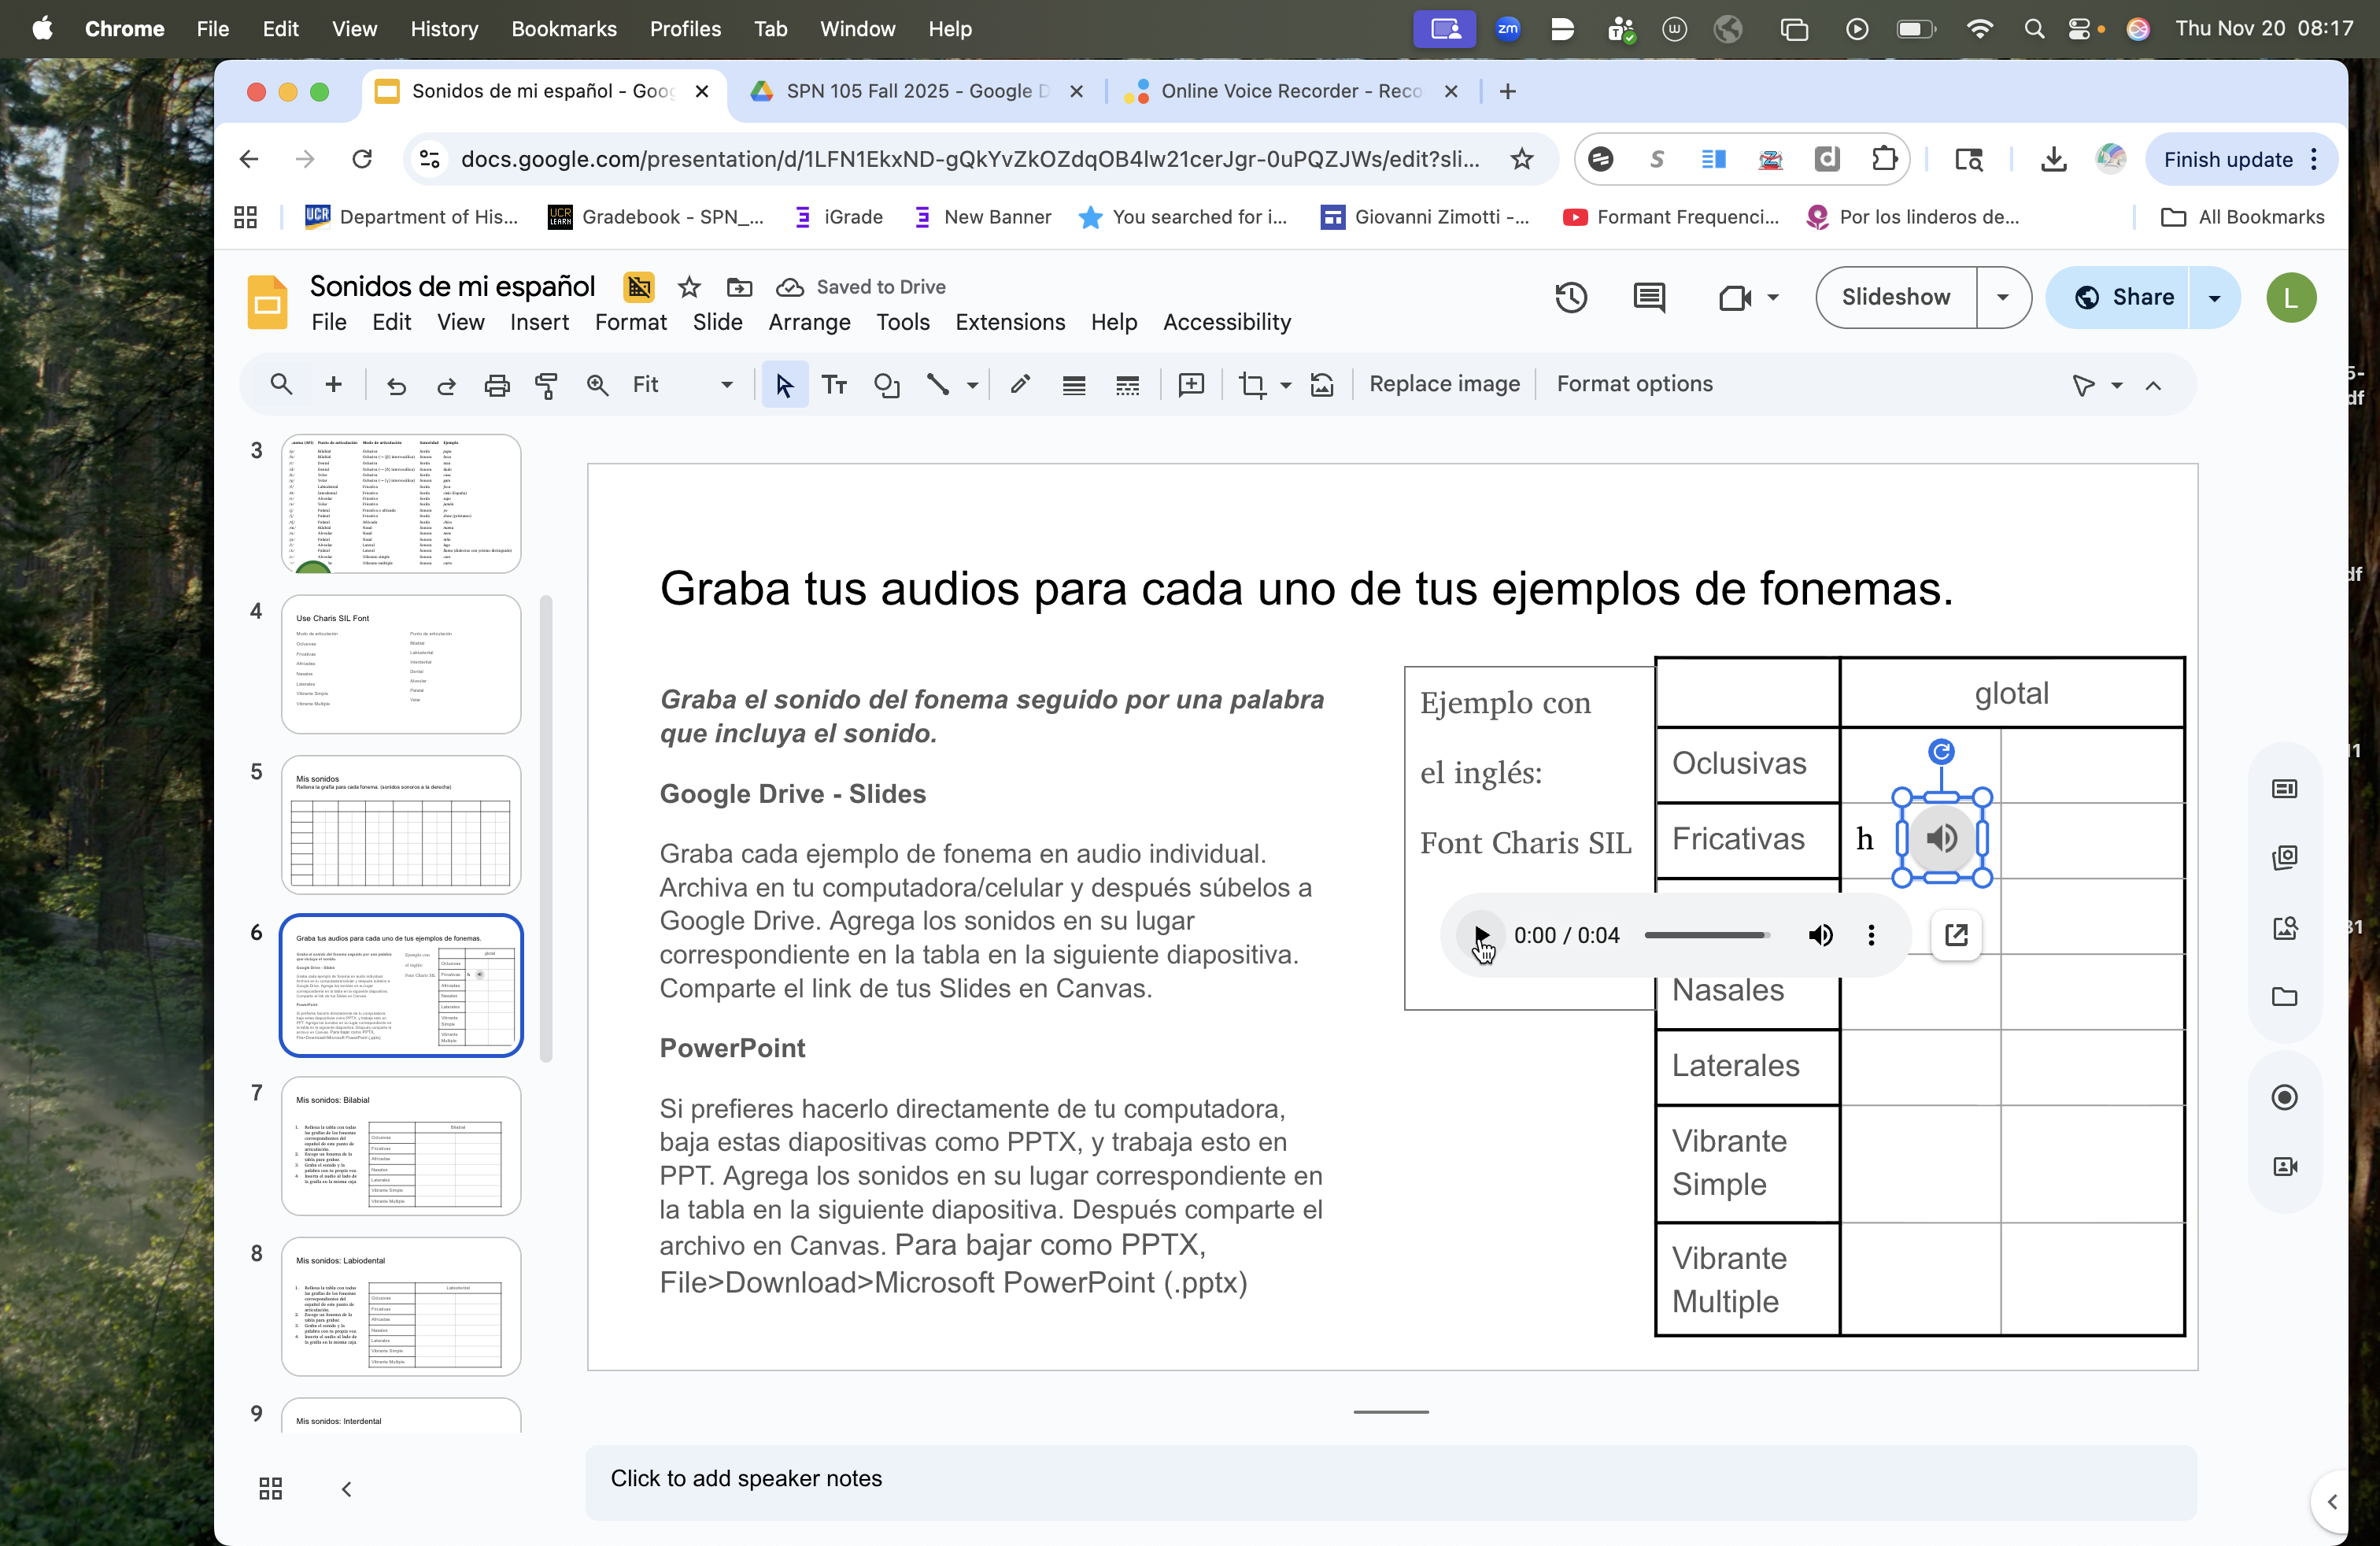Image resolution: width=2380 pixels, height=1546 pixels.
Task: Expand the line tool dropdown arrow
Action: pos(972,385)
